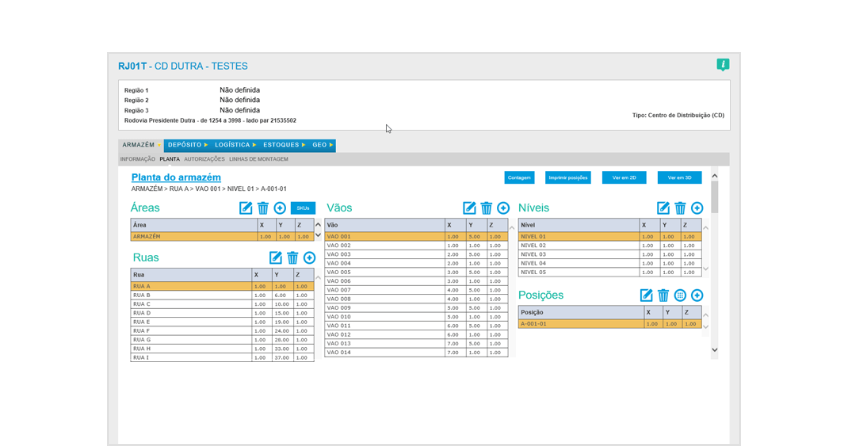Click the edit icon for Vãos
848x446 pixels.
tap(469, 208)
